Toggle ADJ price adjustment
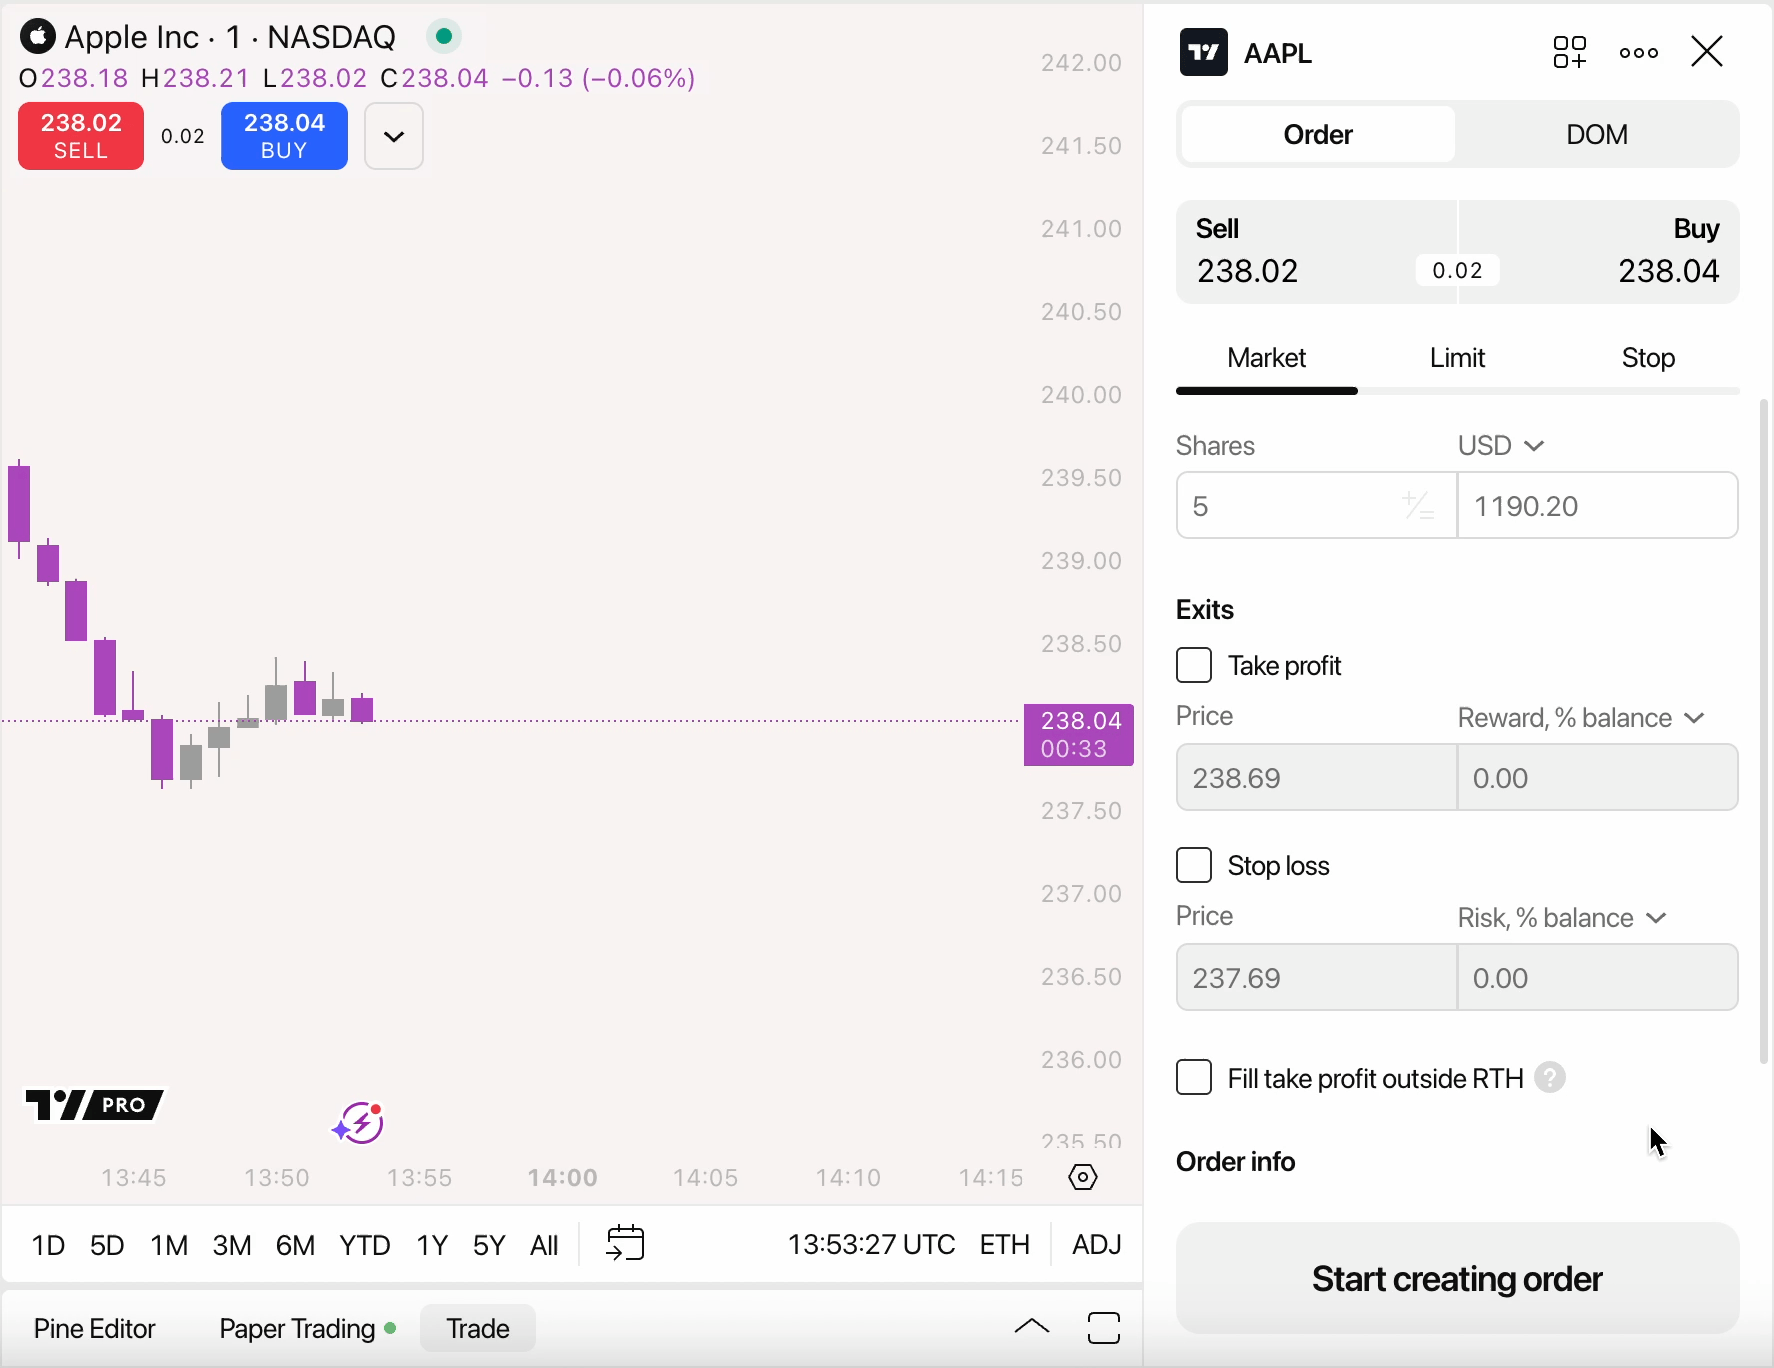The width and height of the screenshot is (1774, 1368). (1096, 1245)
